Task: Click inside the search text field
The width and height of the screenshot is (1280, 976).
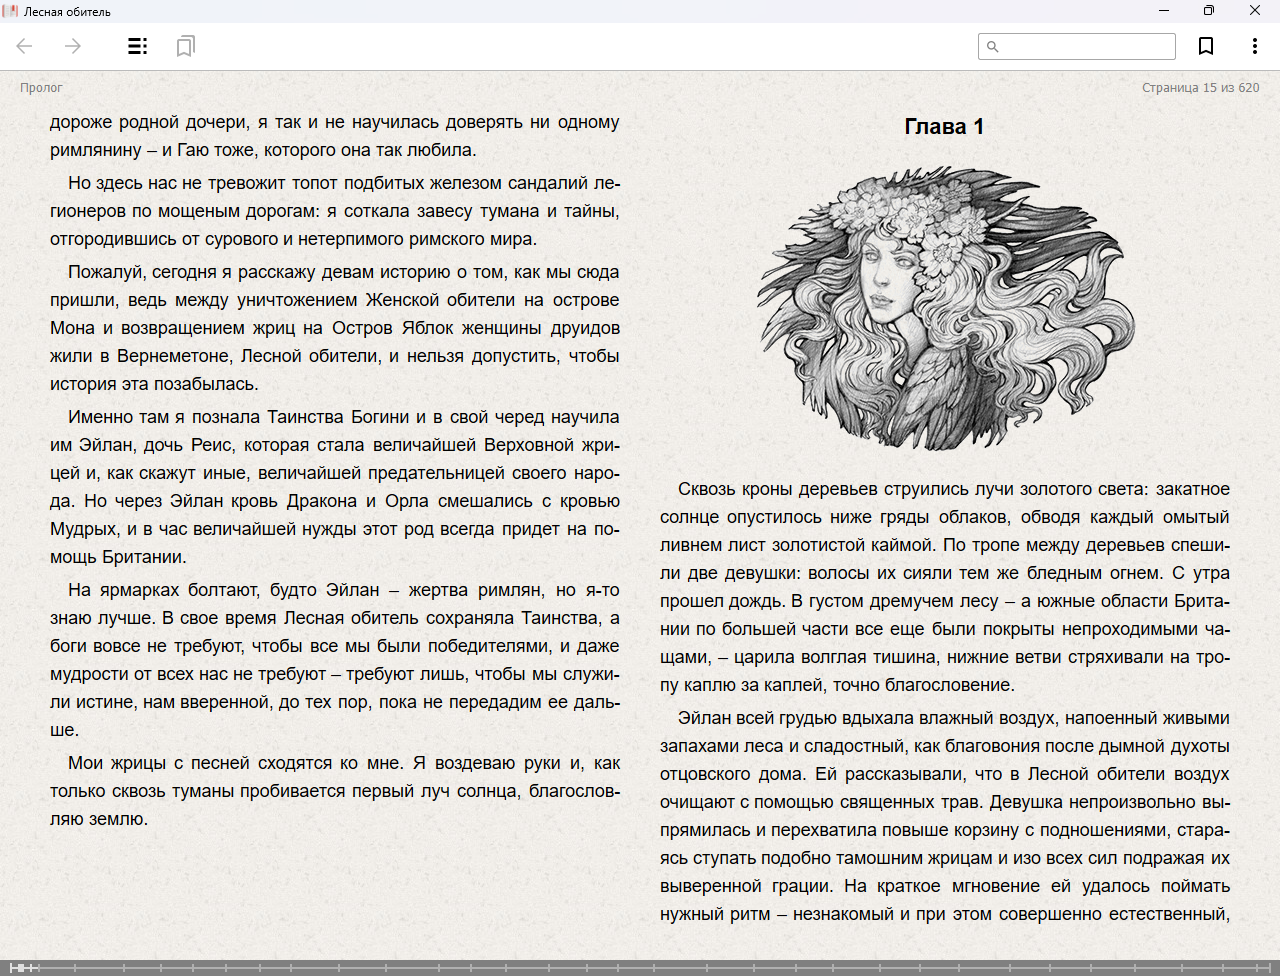Action: click(x=1085, y=47)
